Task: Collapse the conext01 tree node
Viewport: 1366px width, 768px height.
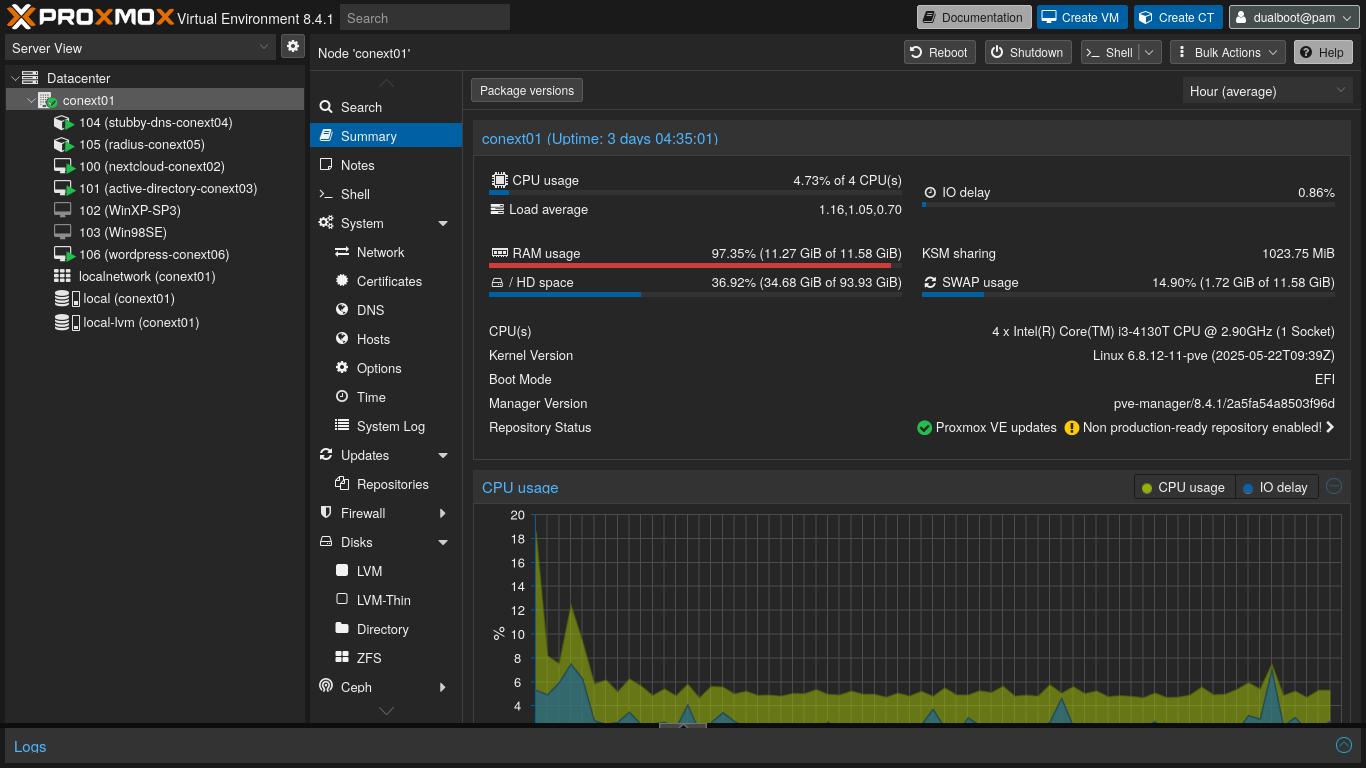Action: pos(31,100)
